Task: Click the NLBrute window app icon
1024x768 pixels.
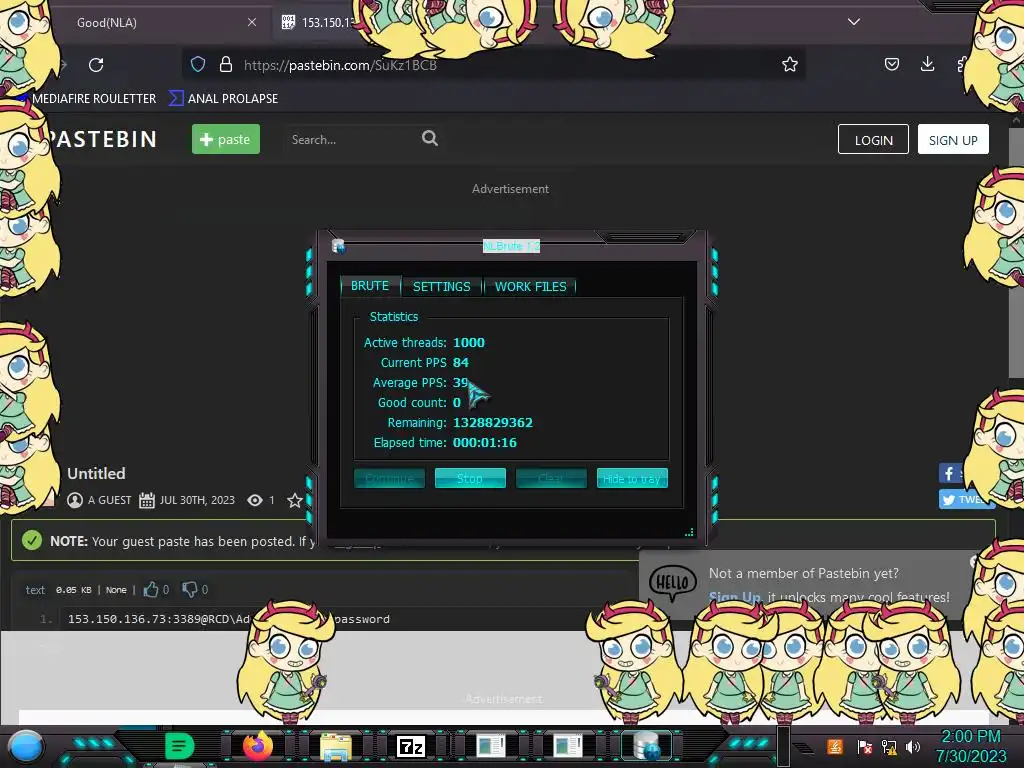Action: tap(338, 246)
